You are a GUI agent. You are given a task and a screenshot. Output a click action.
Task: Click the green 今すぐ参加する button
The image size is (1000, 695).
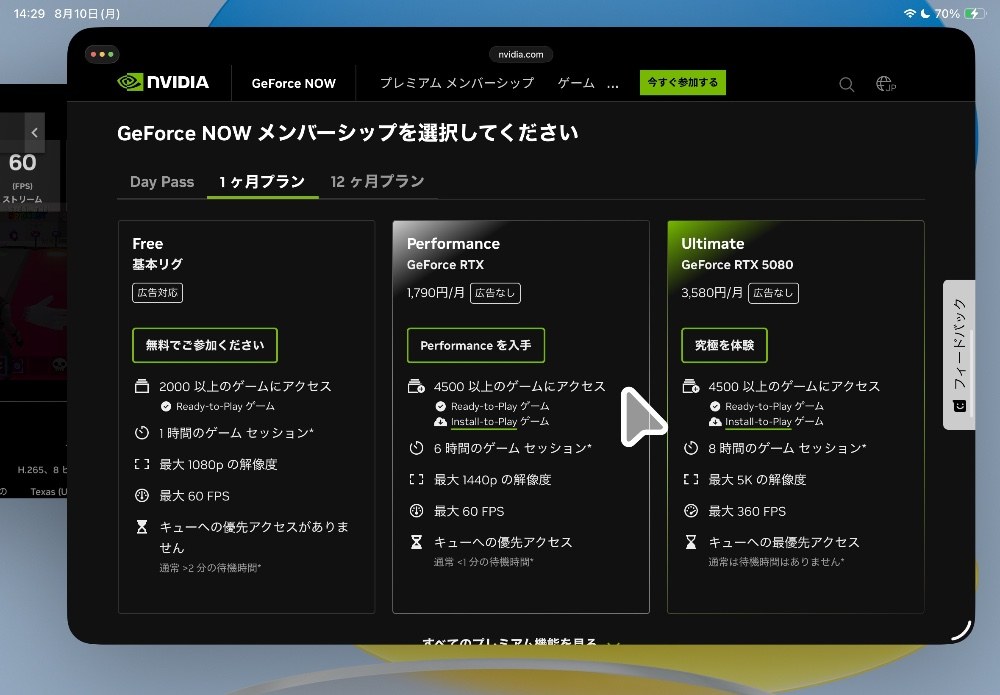[x=682, y=82]
